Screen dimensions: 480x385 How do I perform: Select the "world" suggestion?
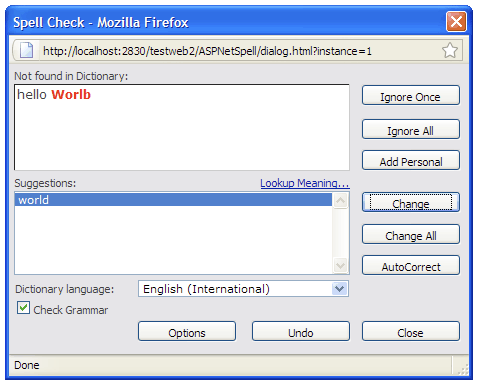pyautogui.click(x=173, y=200)
